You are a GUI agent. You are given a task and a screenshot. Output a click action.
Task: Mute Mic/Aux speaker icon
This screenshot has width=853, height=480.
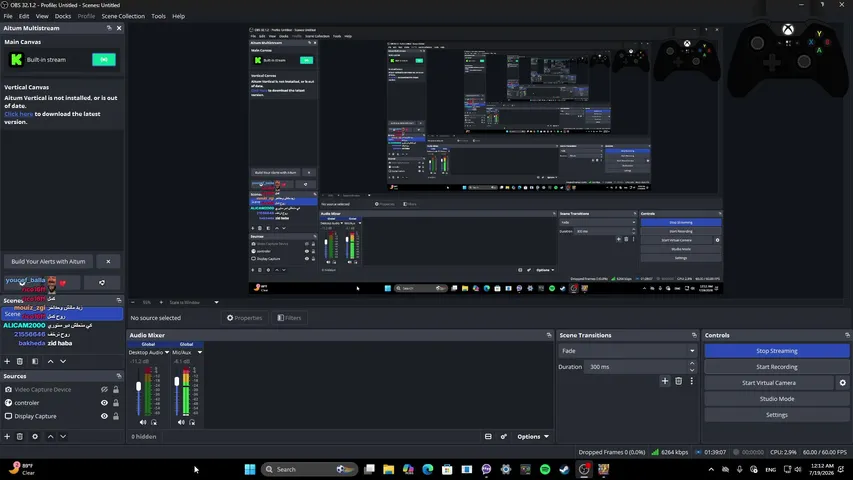pos(181,422)
